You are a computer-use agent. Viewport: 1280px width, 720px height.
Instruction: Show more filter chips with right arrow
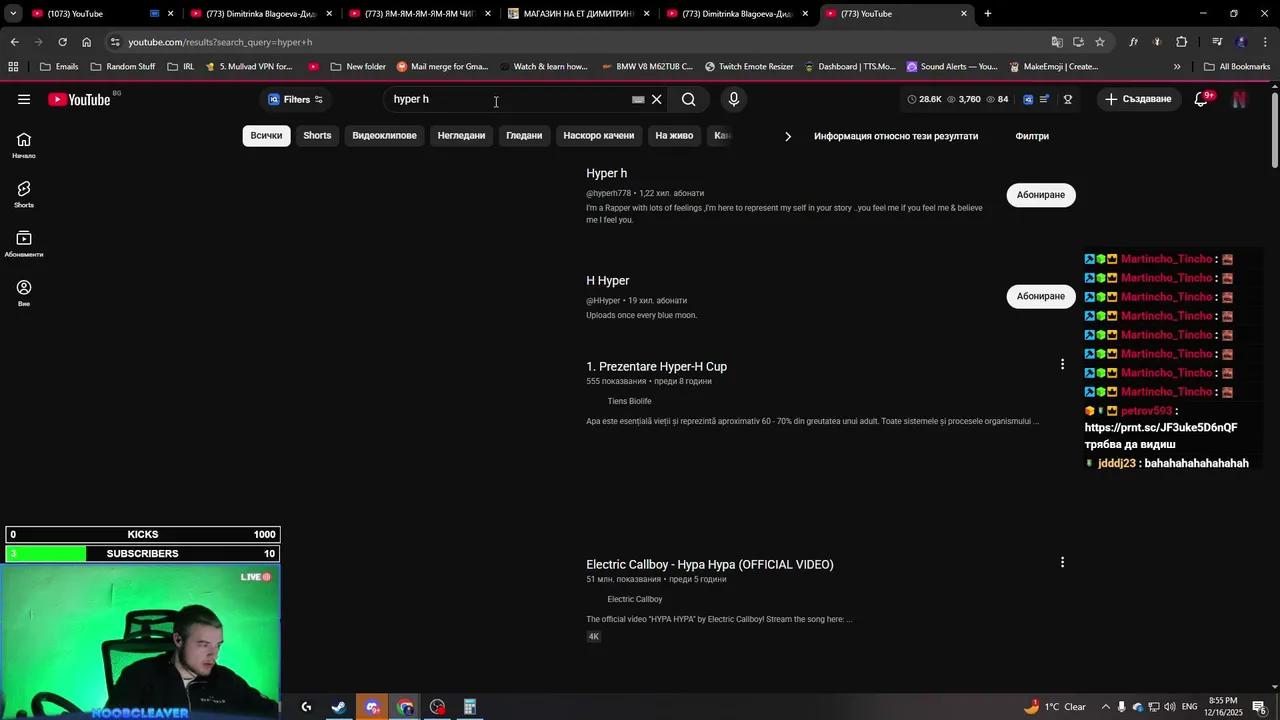[x=787, y=136]
